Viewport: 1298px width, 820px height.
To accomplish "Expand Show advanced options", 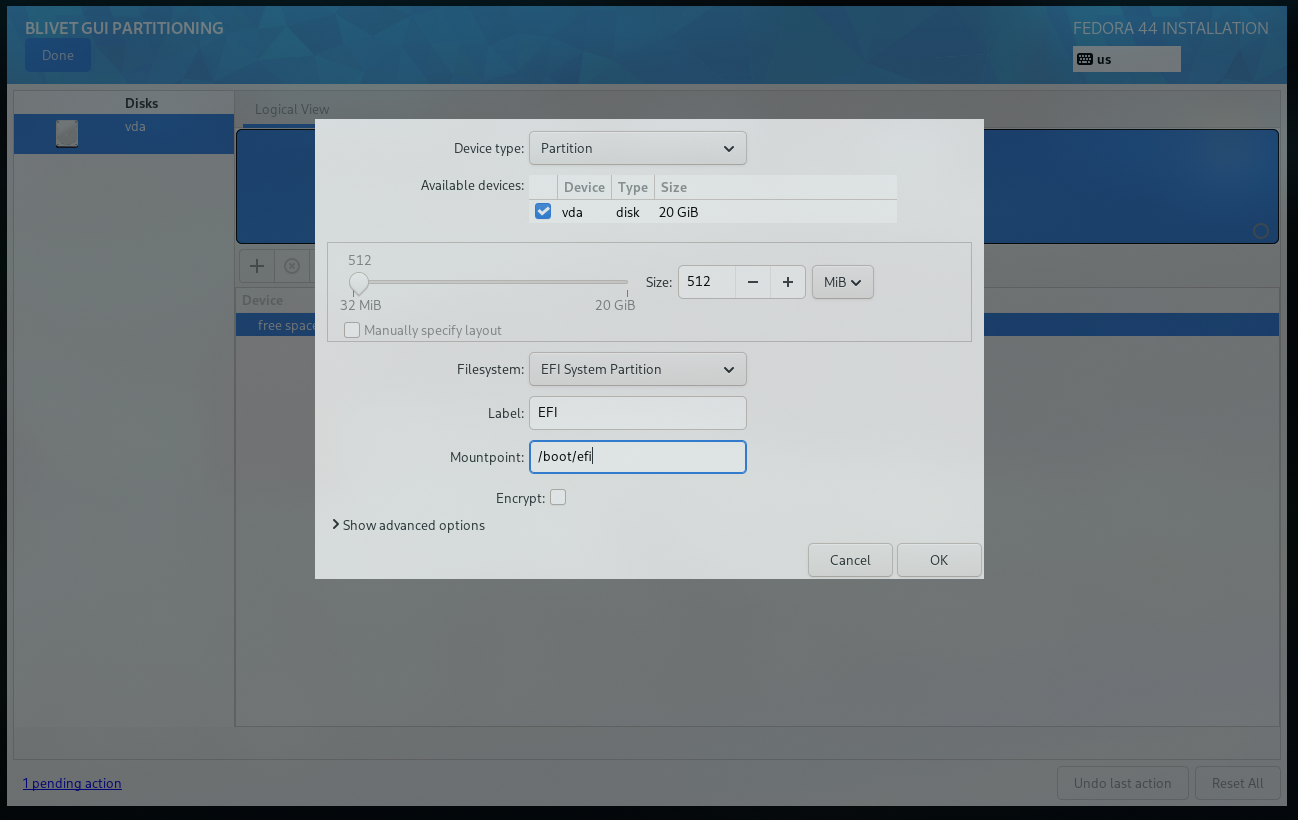I will [408, 525].
